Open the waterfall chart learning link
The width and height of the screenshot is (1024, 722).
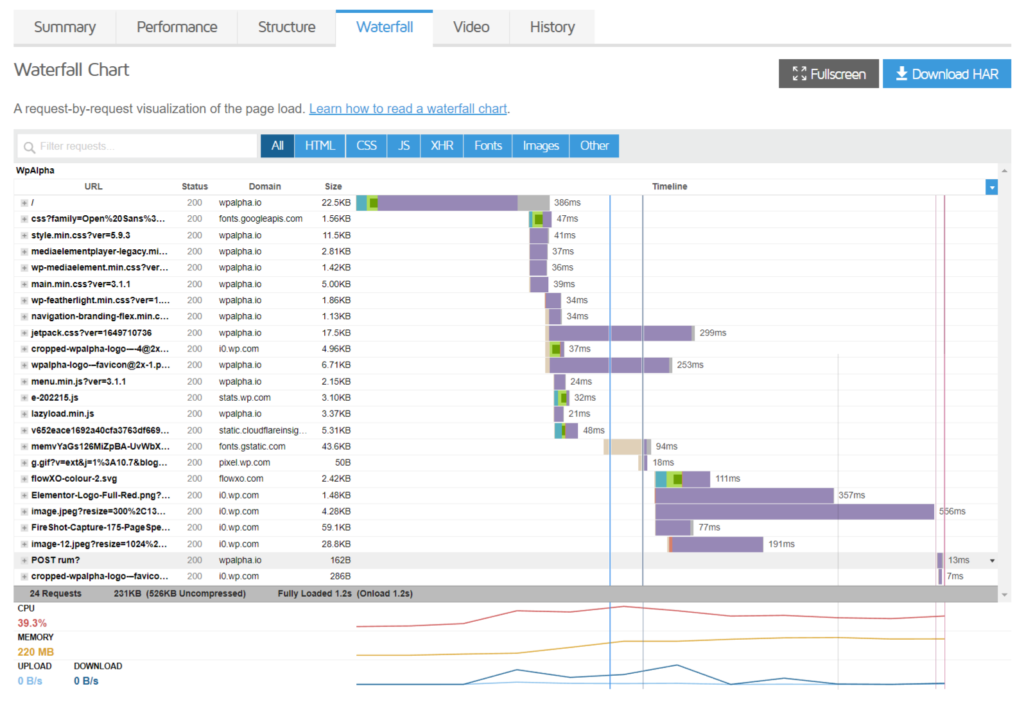click(x=408, y=108)
